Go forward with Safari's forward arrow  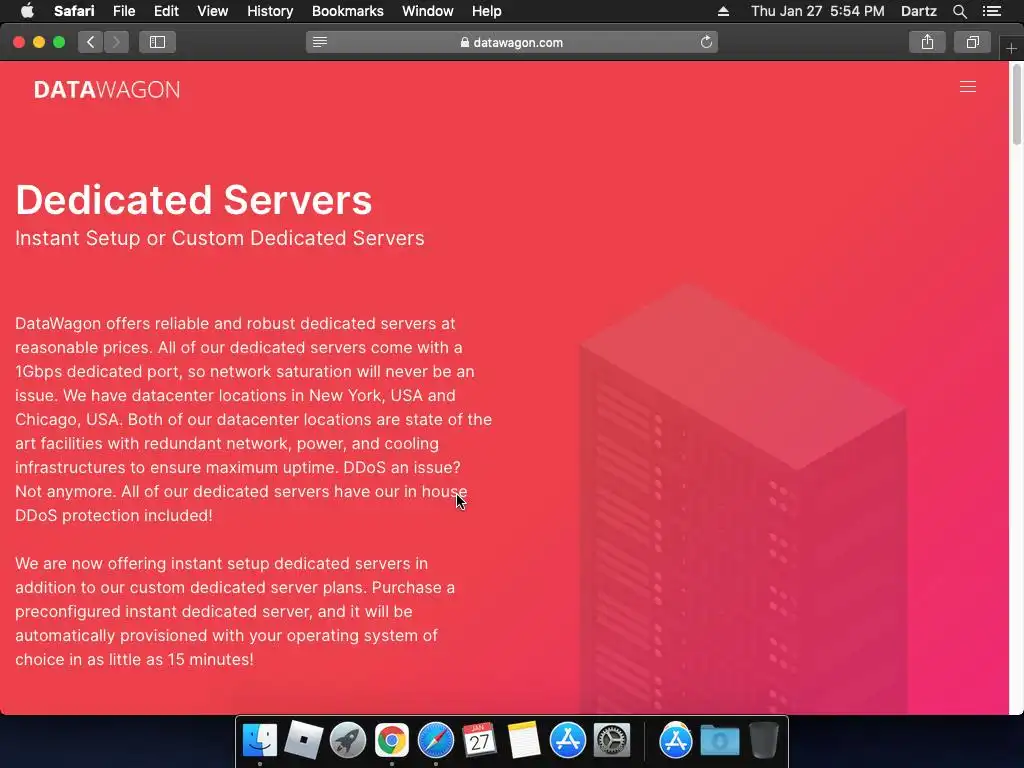pyautogui.click(x=116, y=42)
